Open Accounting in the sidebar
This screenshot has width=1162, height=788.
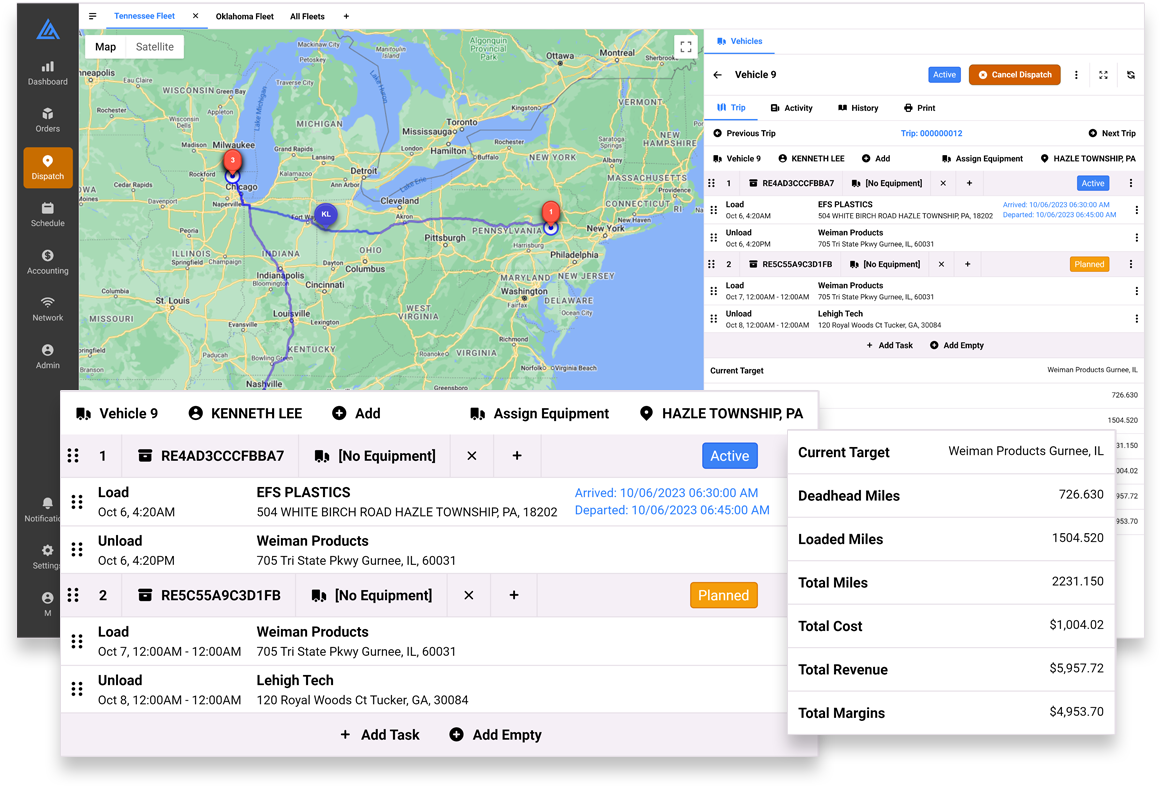coord(47,262)
